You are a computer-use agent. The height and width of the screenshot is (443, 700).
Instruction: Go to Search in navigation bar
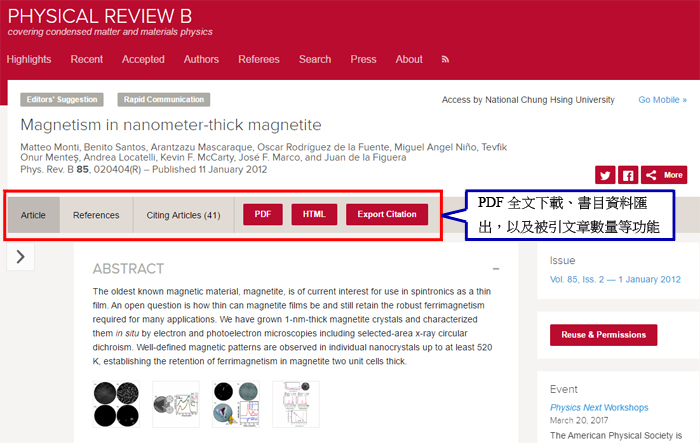coord(314,59)
